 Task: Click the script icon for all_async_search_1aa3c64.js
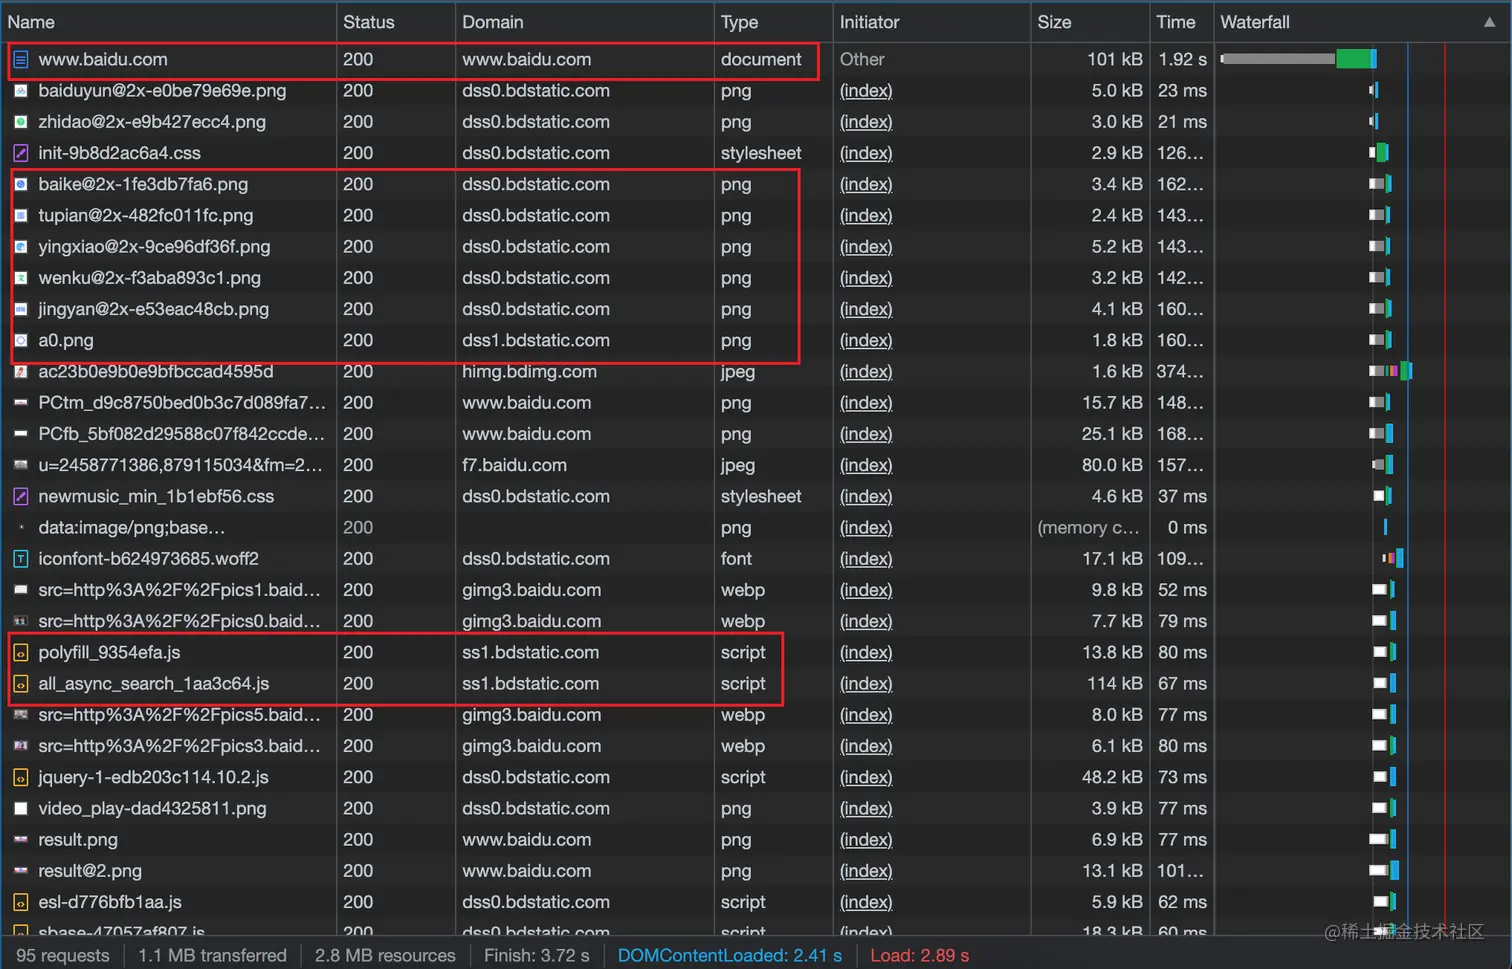pos(21,684)
